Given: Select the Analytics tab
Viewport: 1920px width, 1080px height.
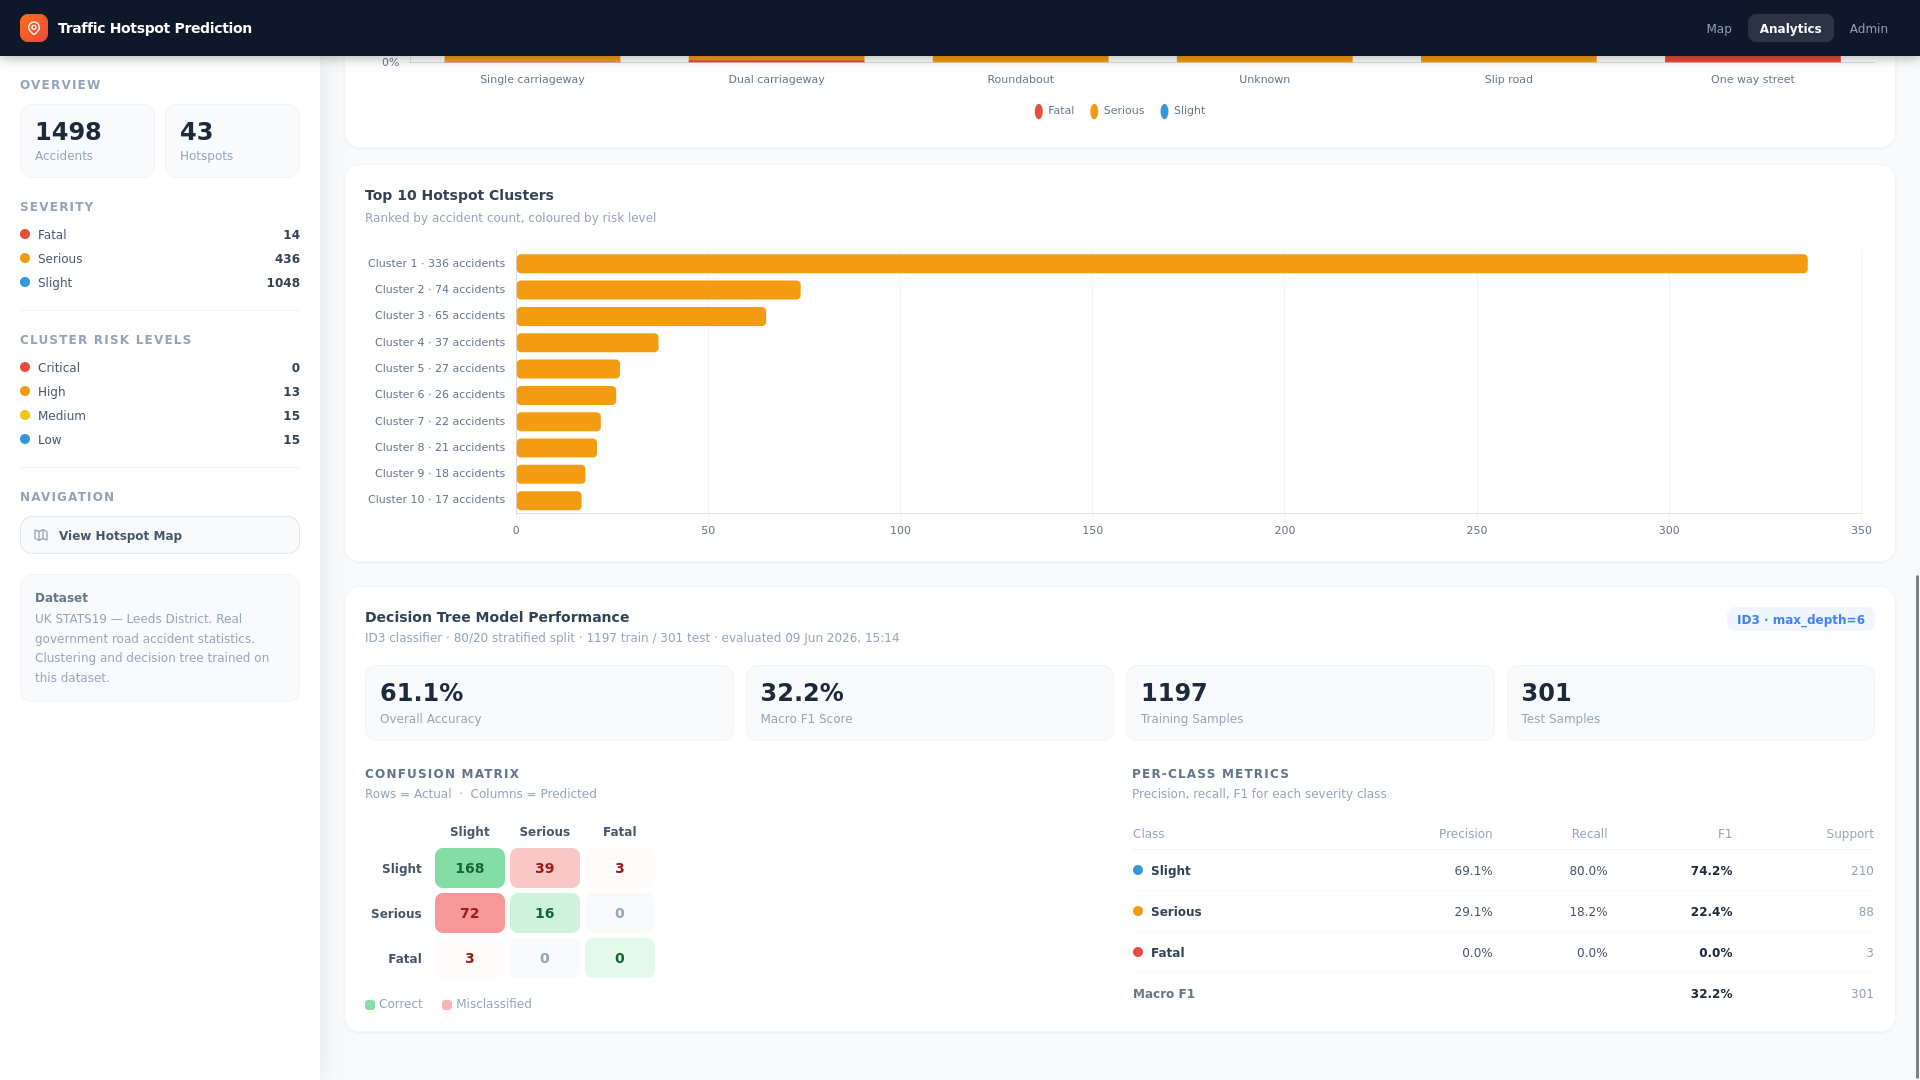Looking at the screenshot, I should click(1790, 28).
